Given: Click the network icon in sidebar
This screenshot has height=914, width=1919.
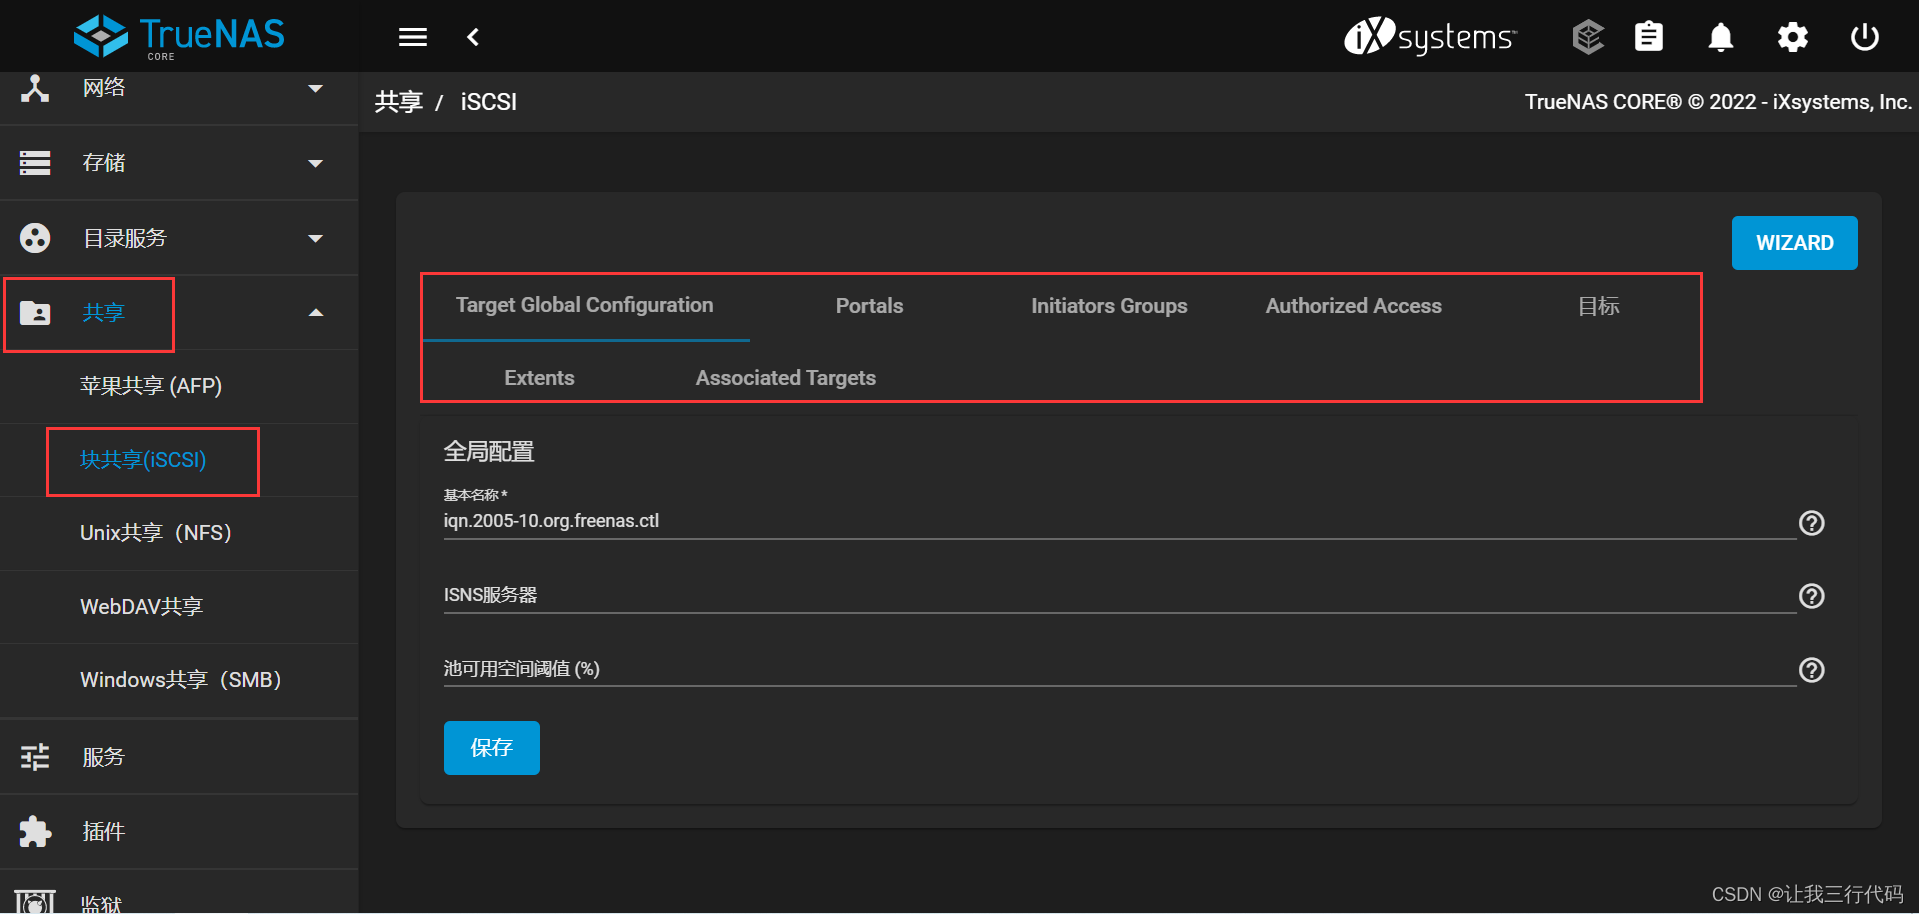Looking at the screenshot, I should click(35, 88).
